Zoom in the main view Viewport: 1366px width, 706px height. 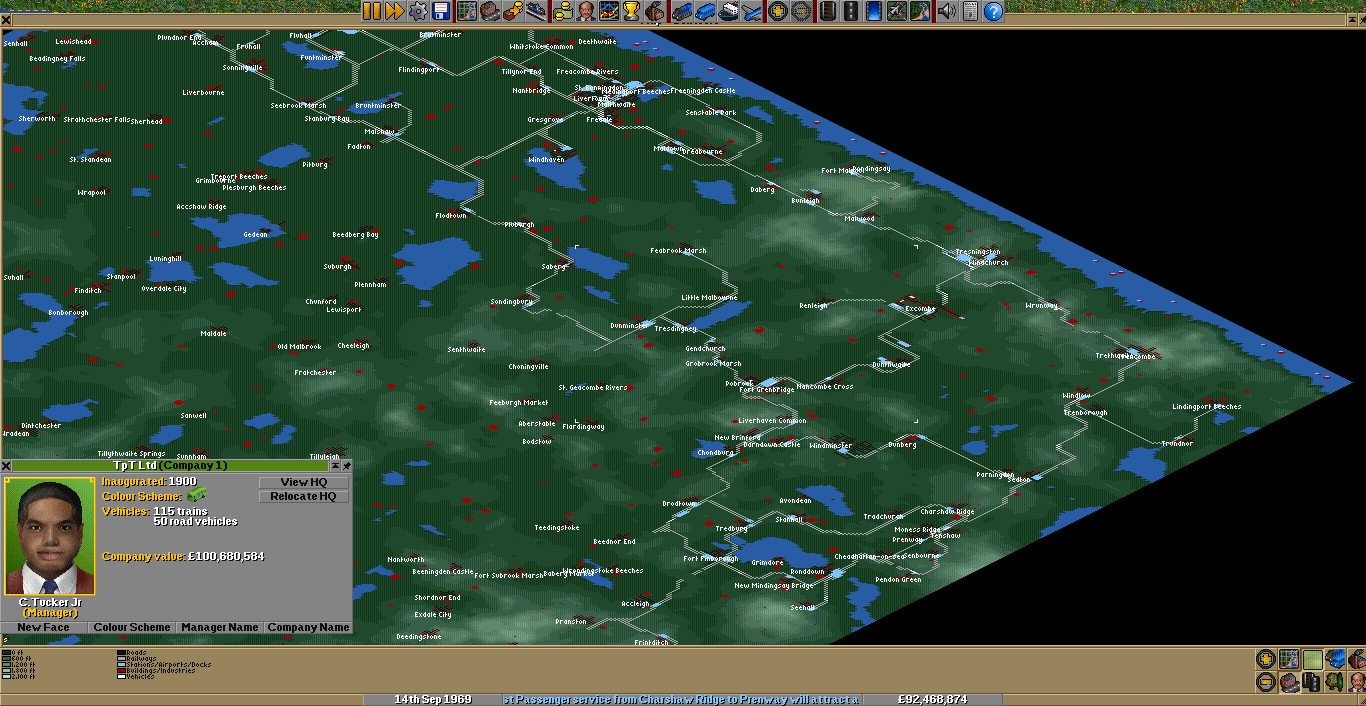tap(776, 11)
